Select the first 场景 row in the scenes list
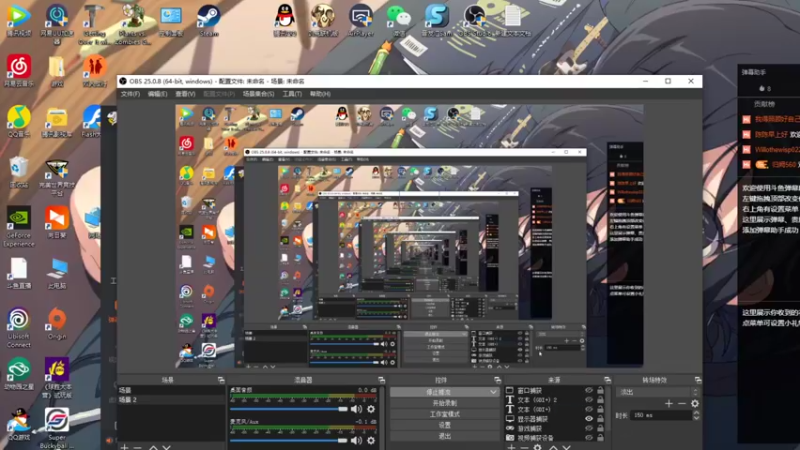Image resolution: width=800 pixels, height=450 pixels. pos(171,390)
